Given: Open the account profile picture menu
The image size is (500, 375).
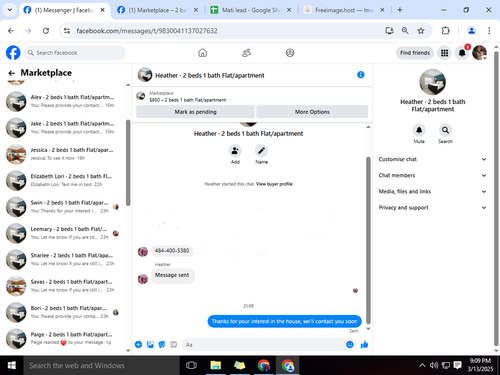Looking at the screenshot, I should 479,53.
